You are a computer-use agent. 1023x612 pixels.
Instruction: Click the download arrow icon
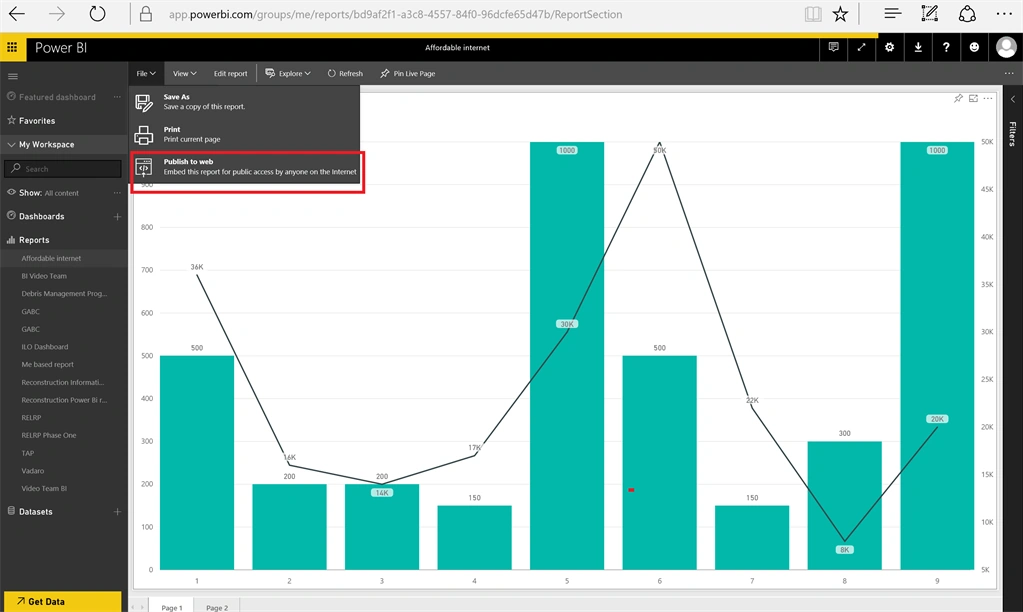[918, 48]
